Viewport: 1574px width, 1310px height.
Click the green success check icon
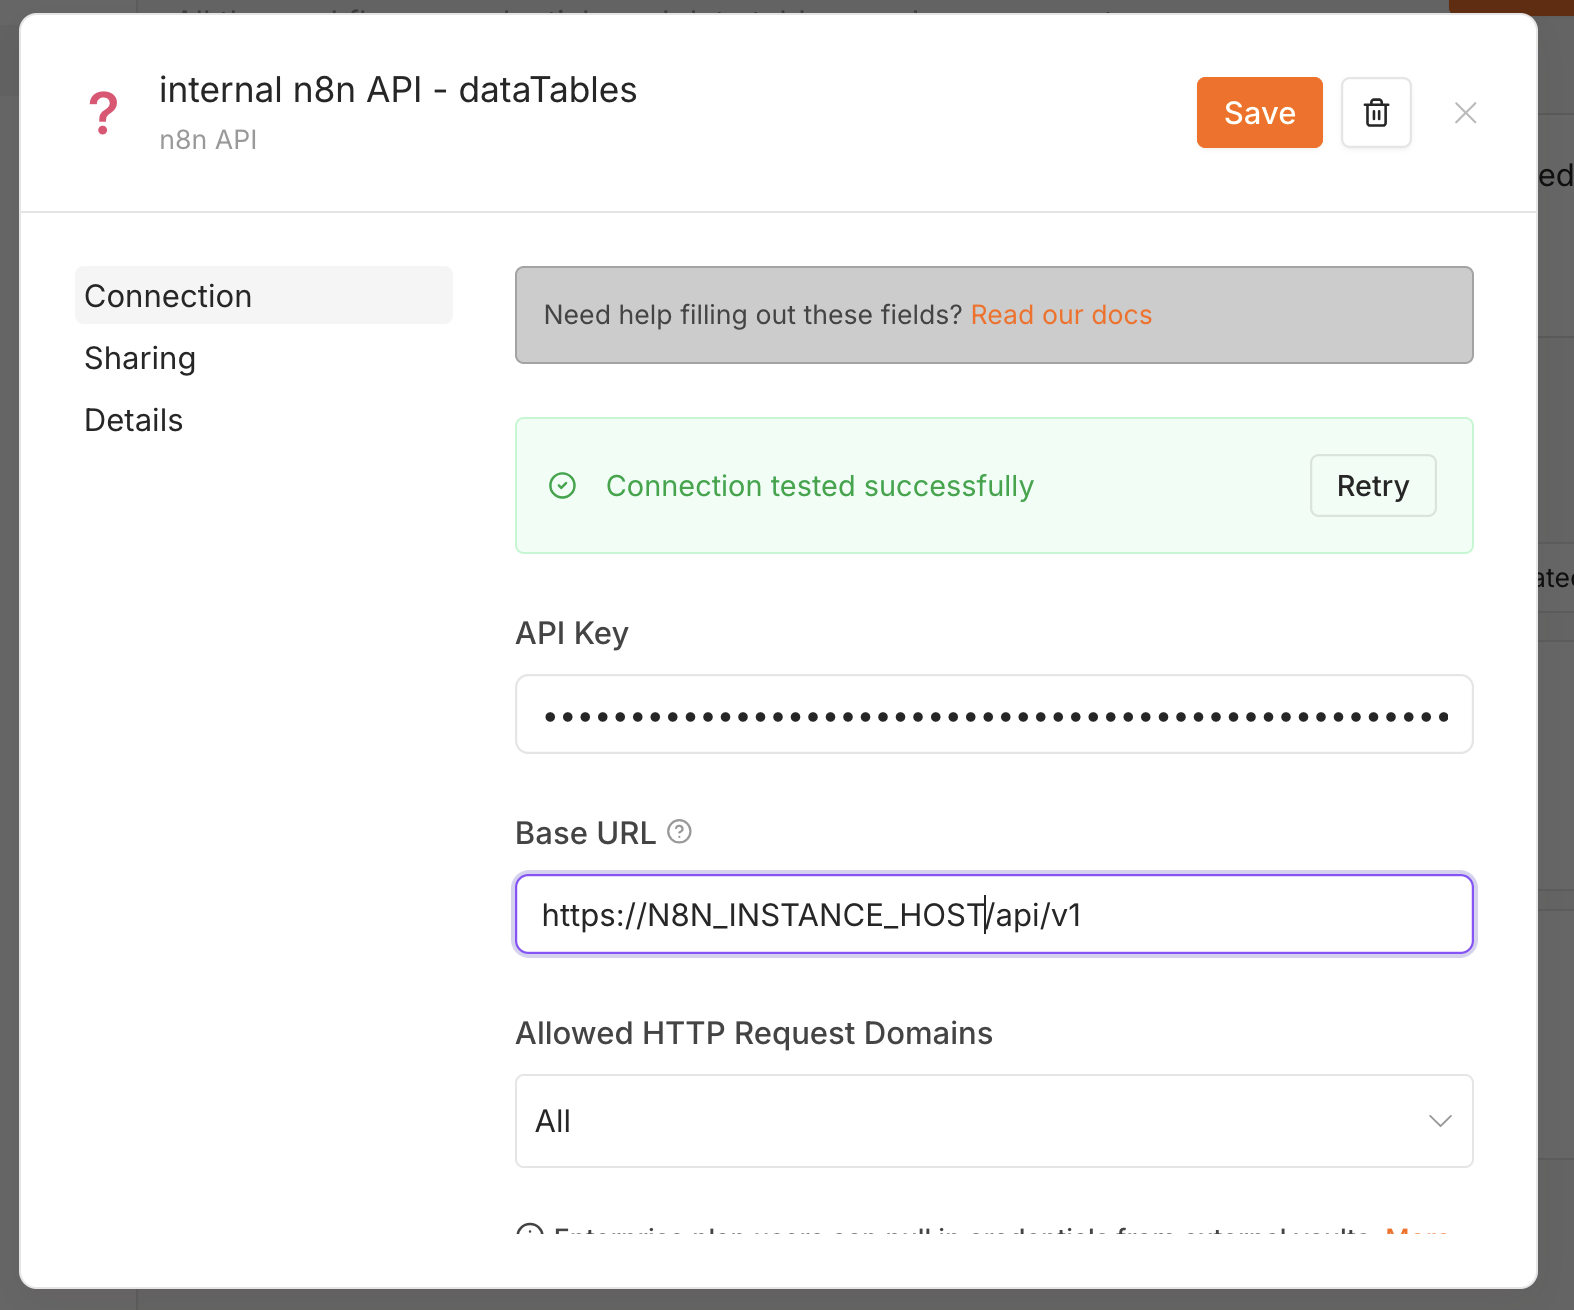click(563, 486)
